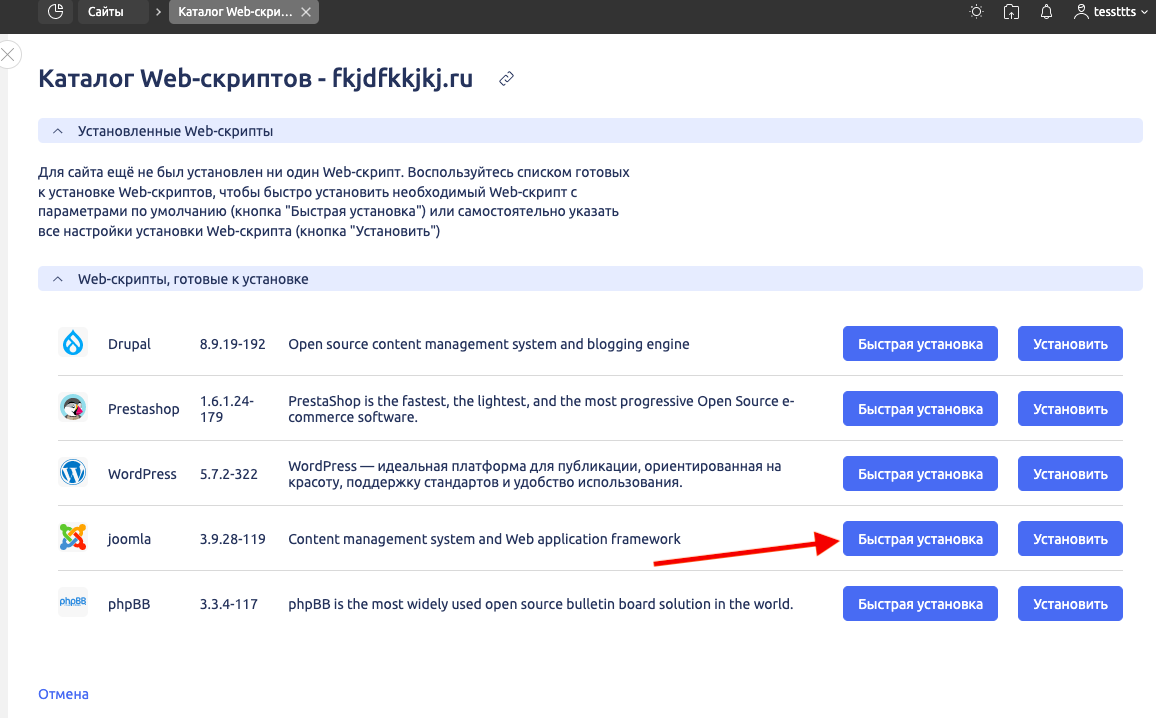
Task: Open the tessttts user dropdown menu
Action: pyautogui.click(x=1112, y=12)
